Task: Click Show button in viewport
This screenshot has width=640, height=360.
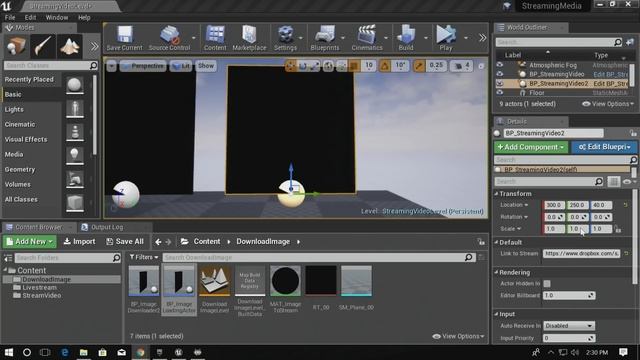Action: point(206,66)
